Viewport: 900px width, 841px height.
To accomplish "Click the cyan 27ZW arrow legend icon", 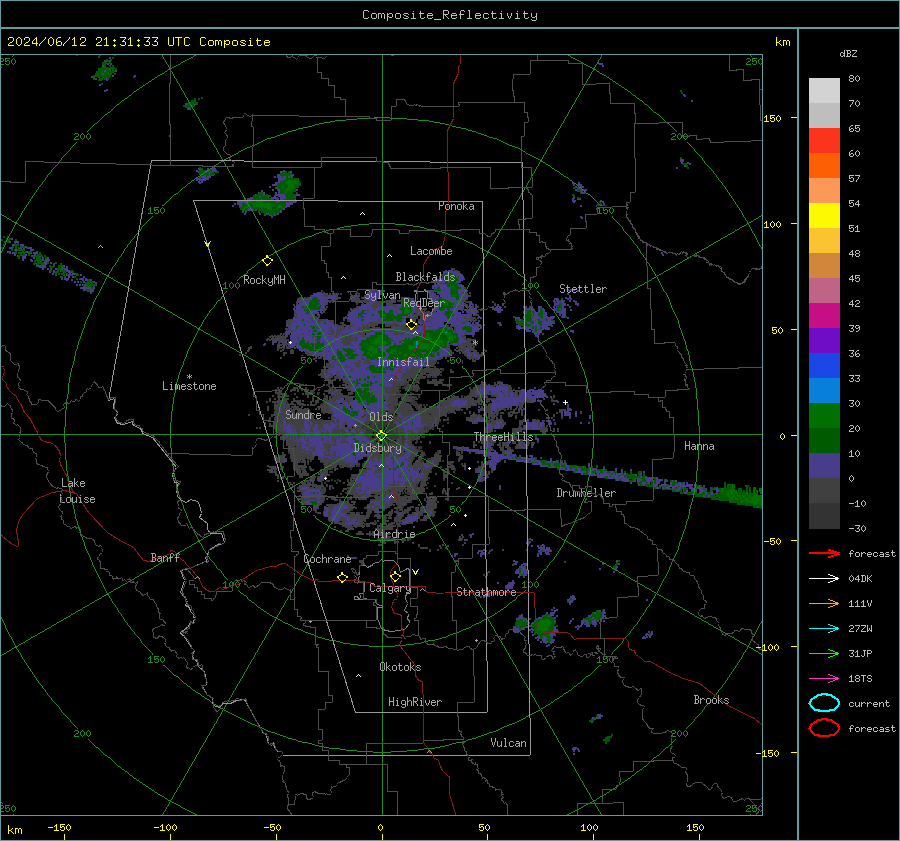I will pos(824,629).
